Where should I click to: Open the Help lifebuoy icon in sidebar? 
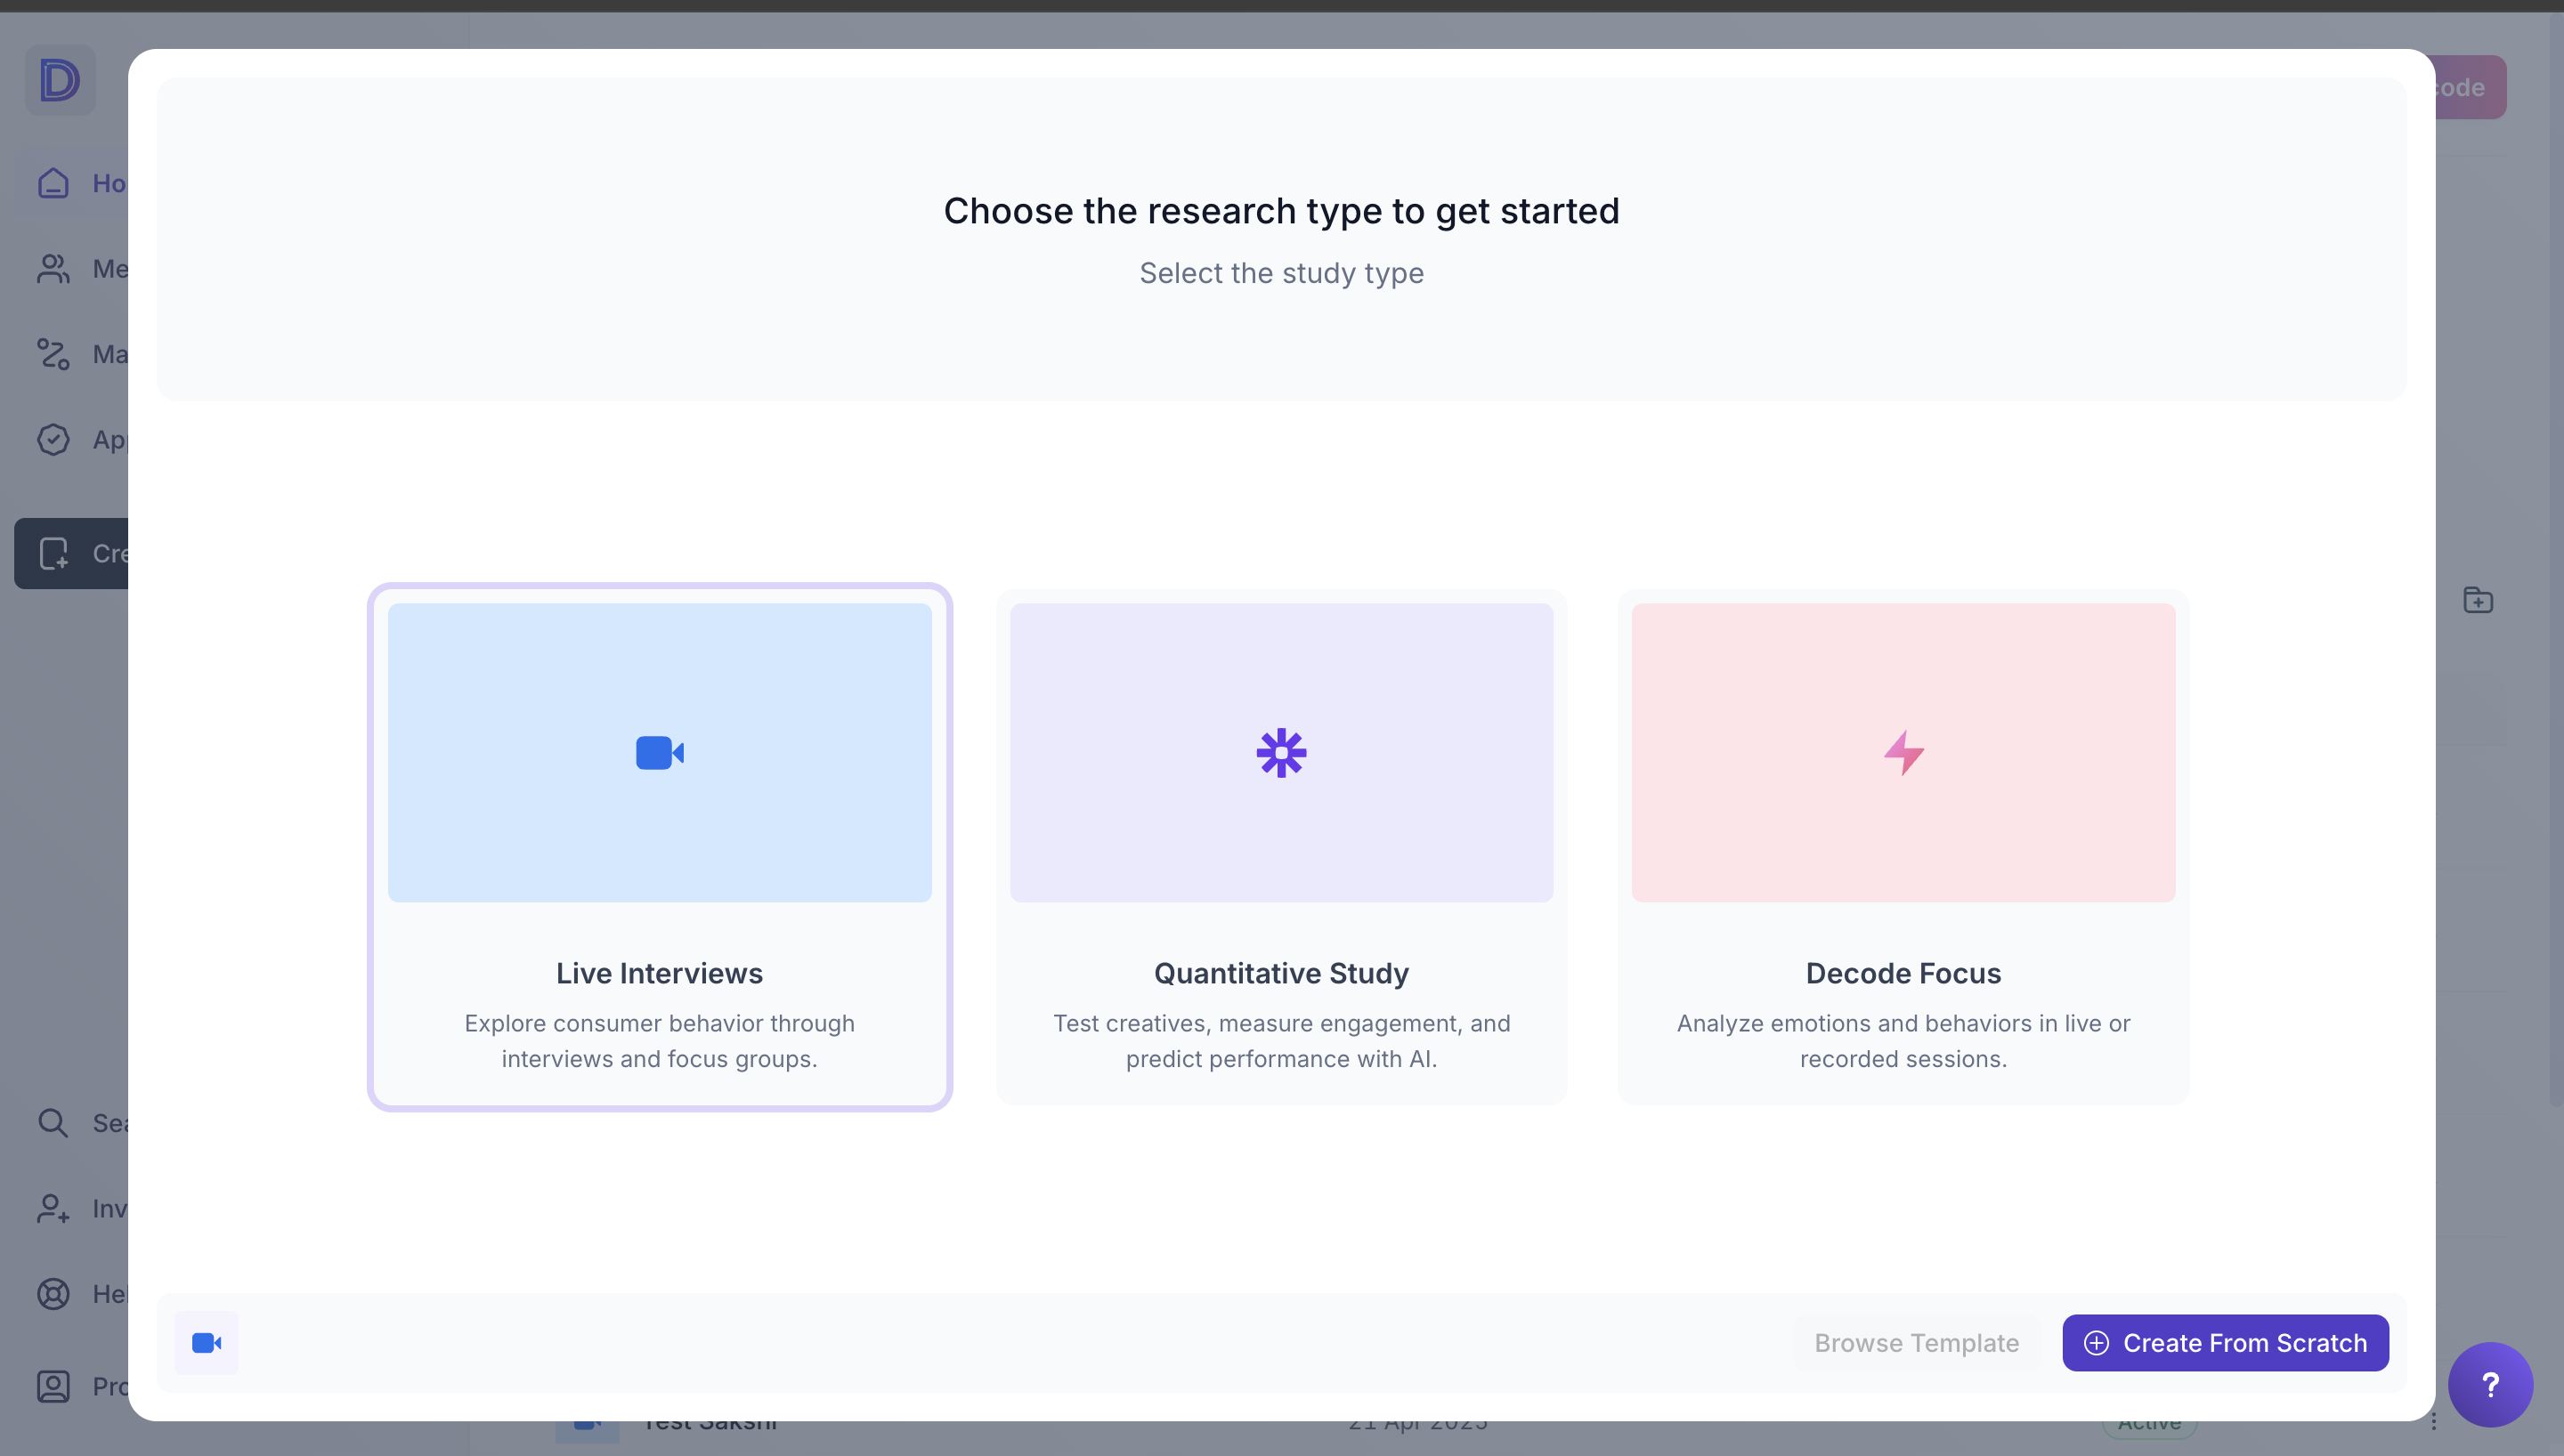[x=53, y=1294]
